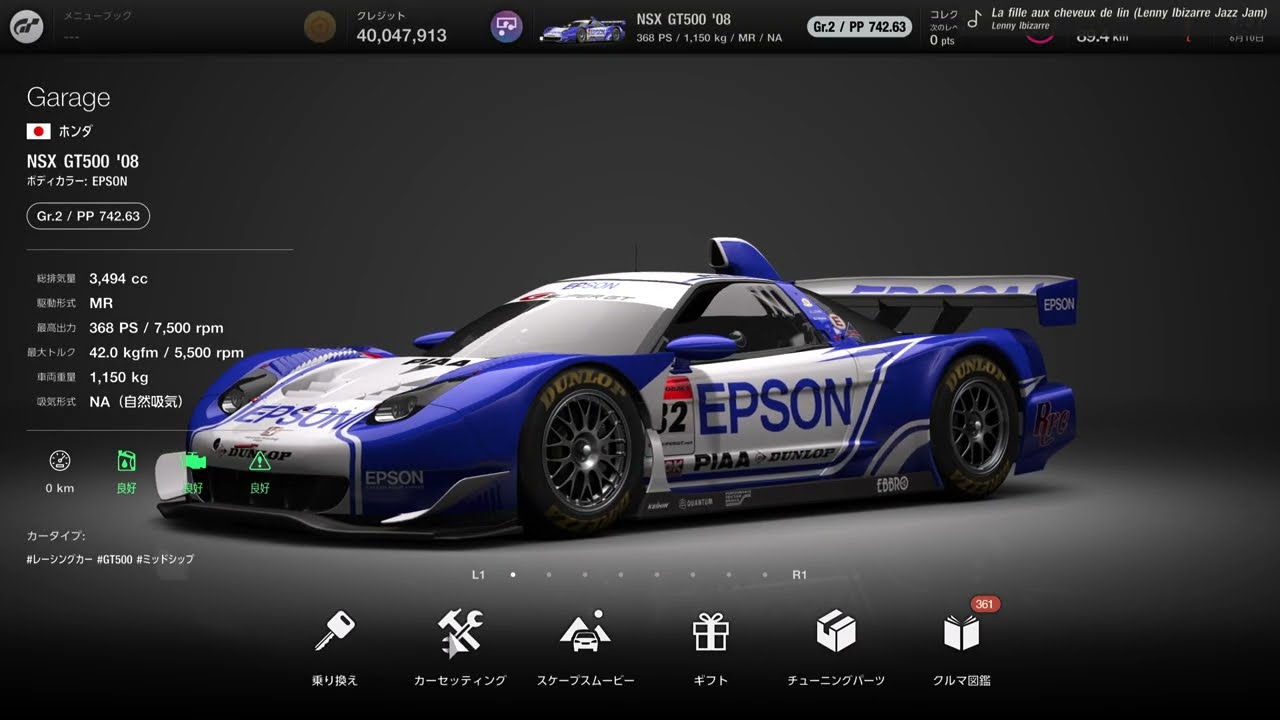Click the MR drivetrain value

[101, 303]
